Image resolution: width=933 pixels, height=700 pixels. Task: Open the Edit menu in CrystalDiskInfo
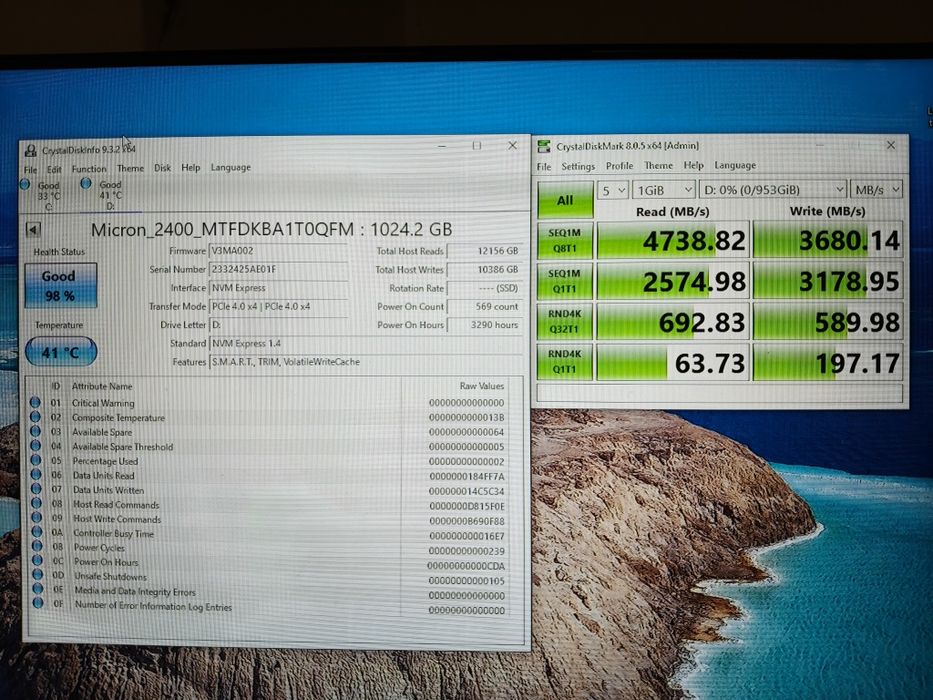click(x=54, y=169)
